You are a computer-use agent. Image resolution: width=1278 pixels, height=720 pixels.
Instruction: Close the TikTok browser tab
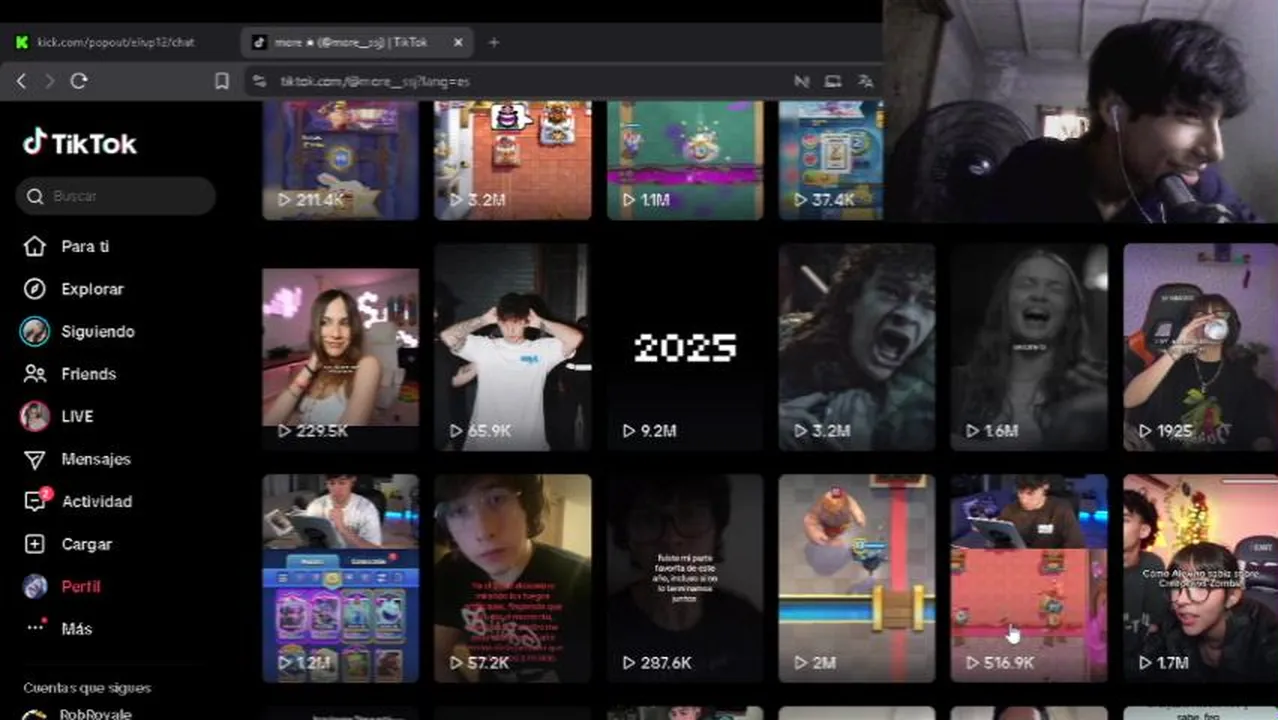(x=458, y=42)
